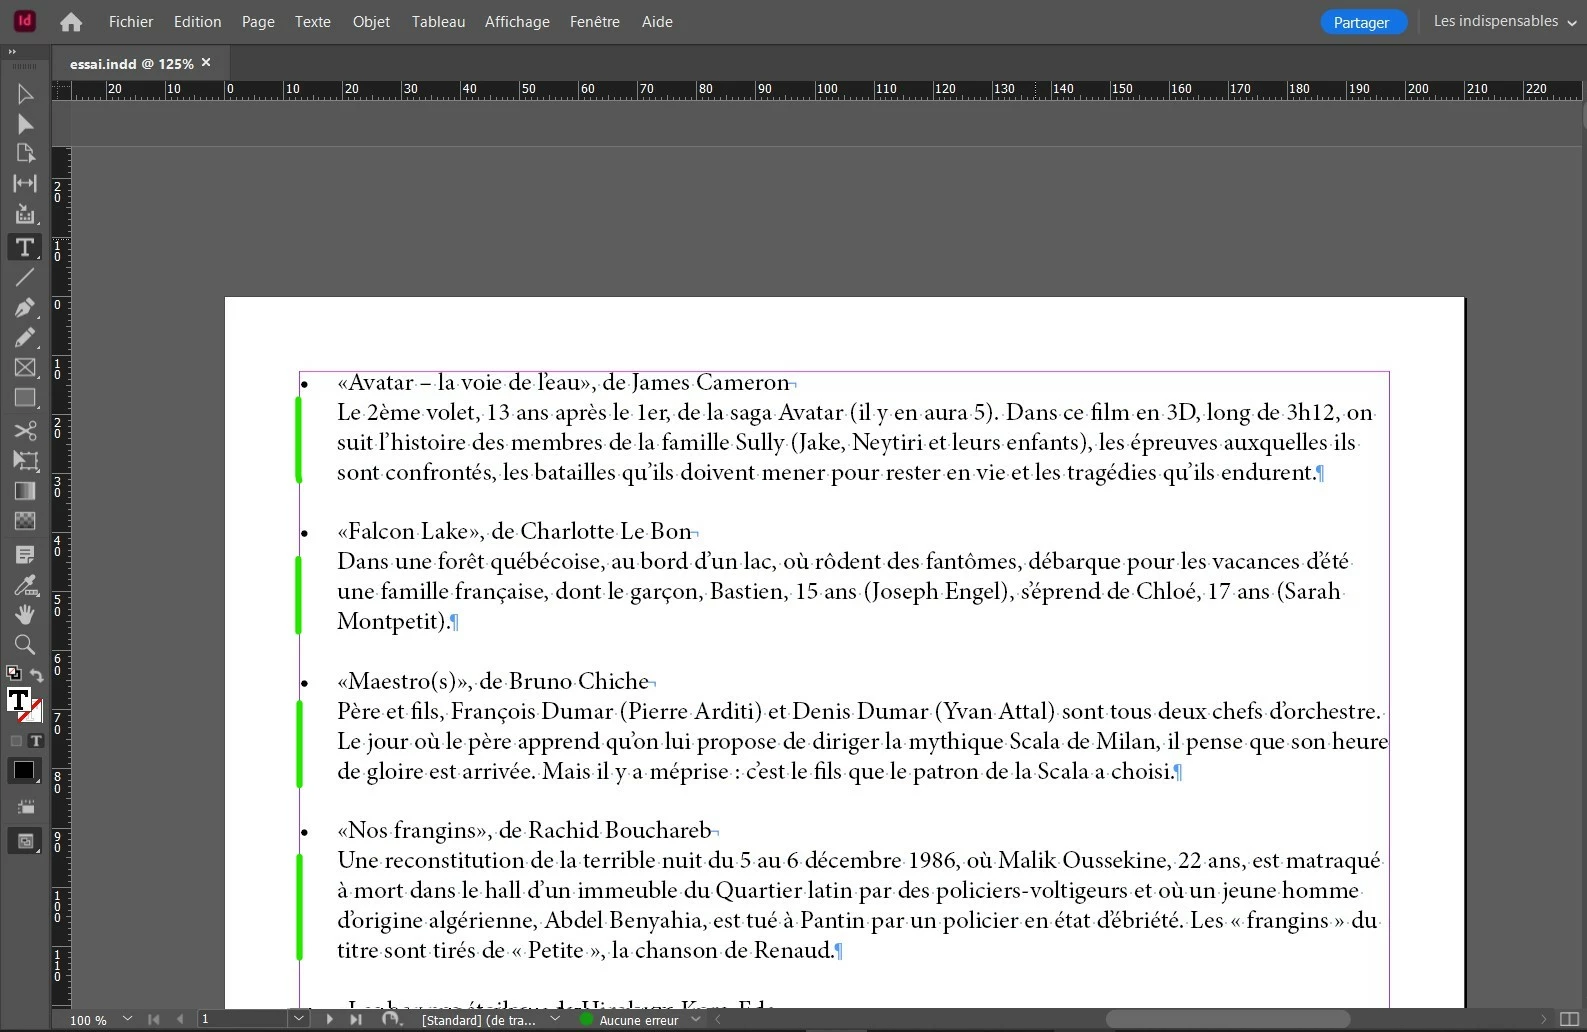
Task: Select the Rectangle Frame tool
Action: pyautogui.click(x=25, y=368)
